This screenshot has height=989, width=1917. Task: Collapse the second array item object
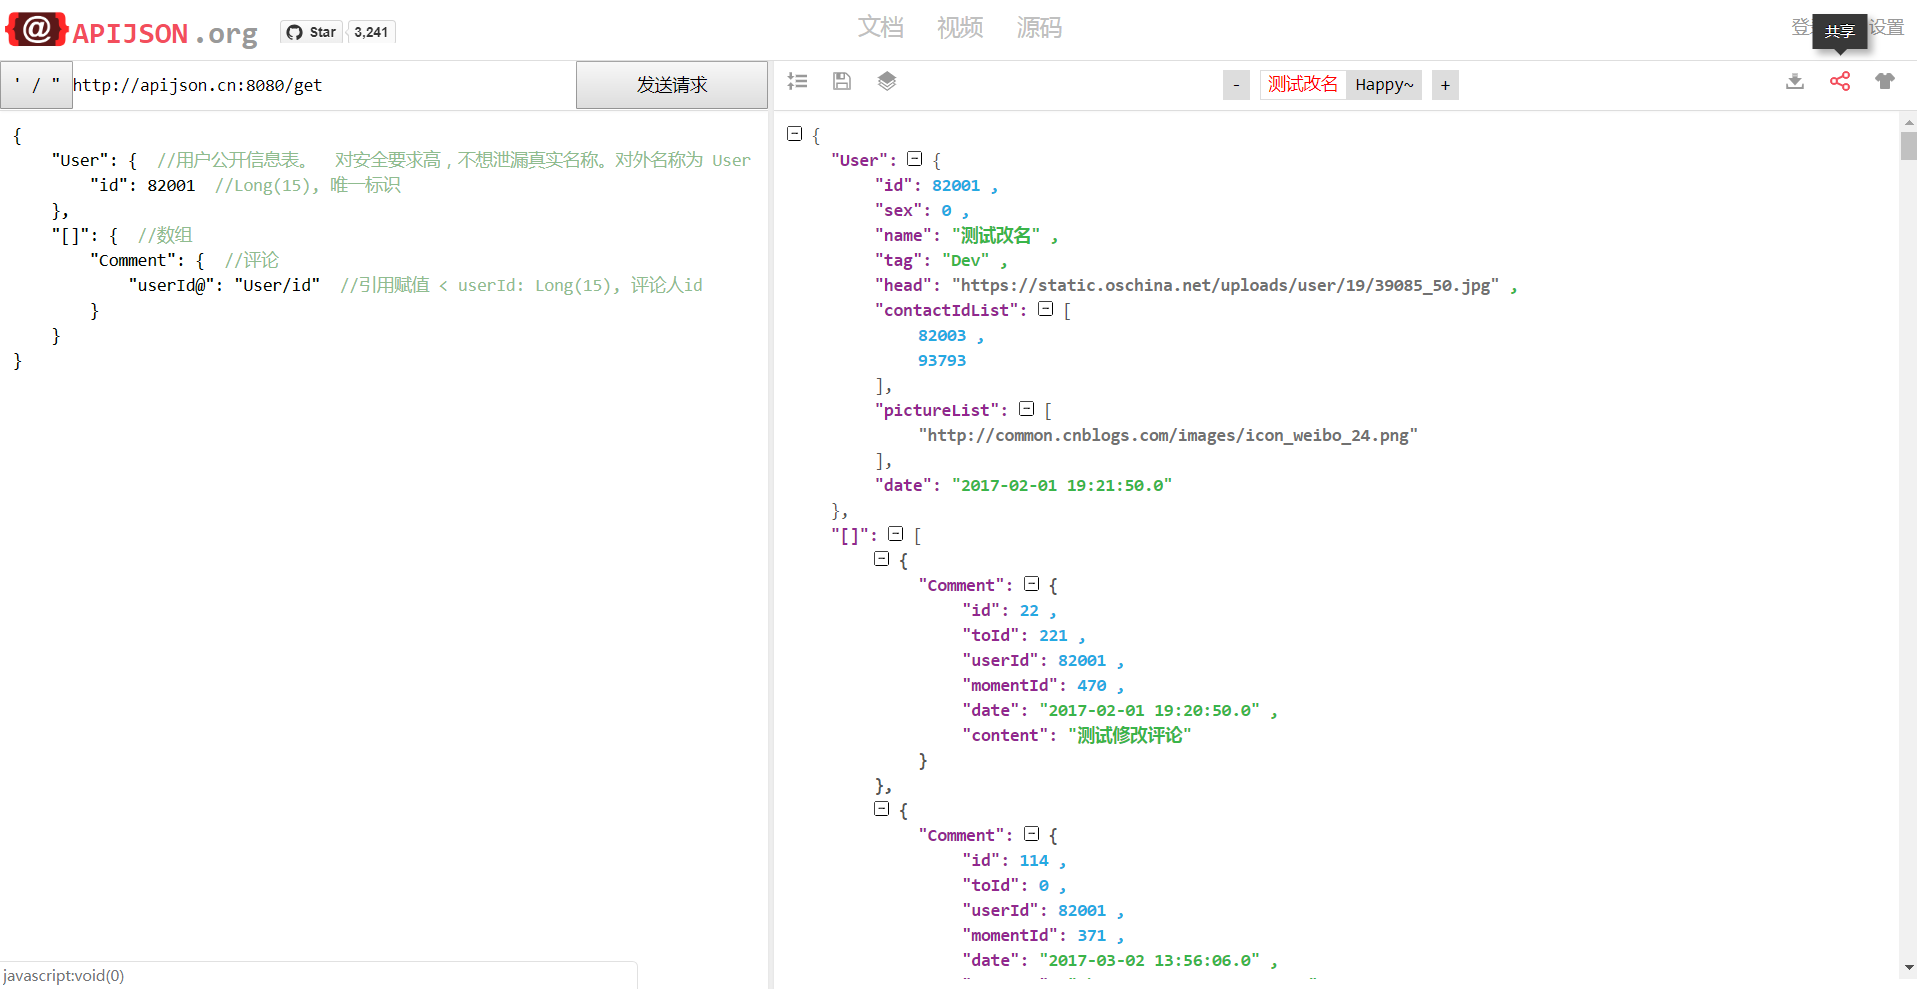(x=882, y=809)
